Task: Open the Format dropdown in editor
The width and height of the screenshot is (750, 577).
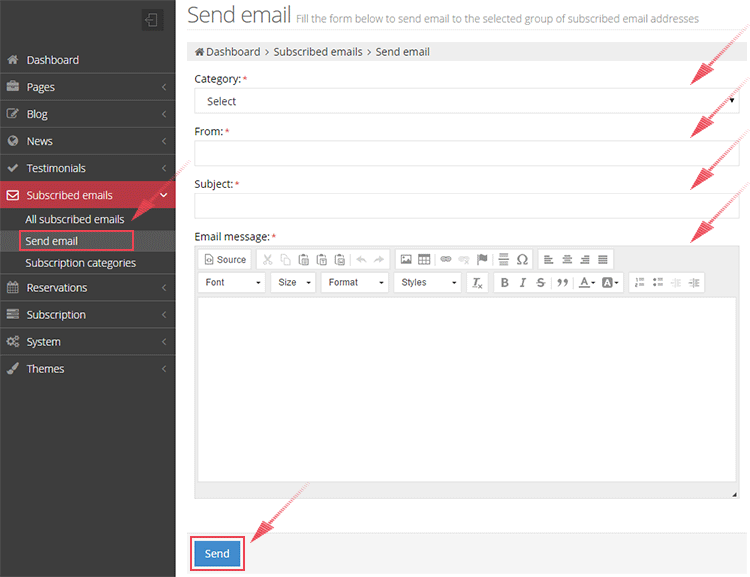Action: 354,283
